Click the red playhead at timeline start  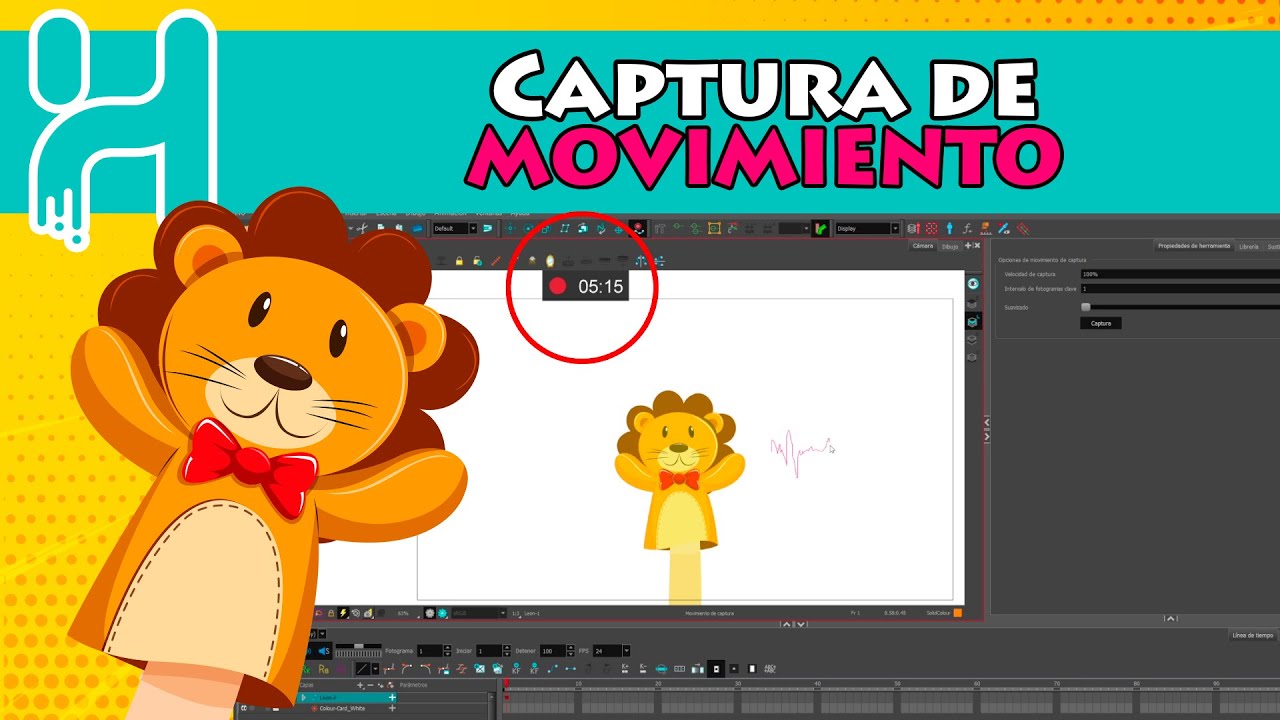pos(506,683)
